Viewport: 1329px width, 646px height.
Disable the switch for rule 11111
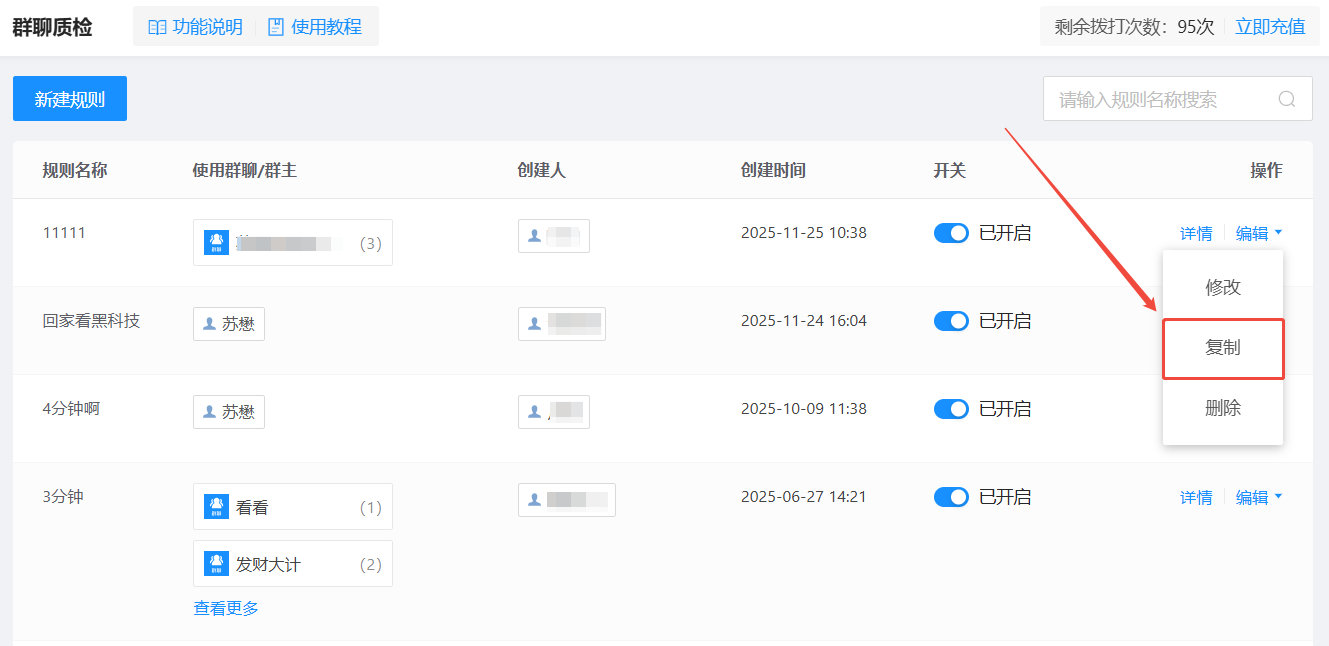[x=951, y=233]
